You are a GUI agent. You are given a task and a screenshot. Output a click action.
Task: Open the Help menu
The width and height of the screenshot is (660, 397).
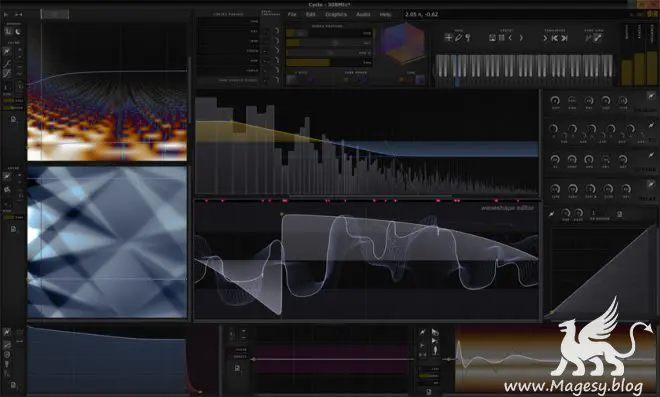385,14
